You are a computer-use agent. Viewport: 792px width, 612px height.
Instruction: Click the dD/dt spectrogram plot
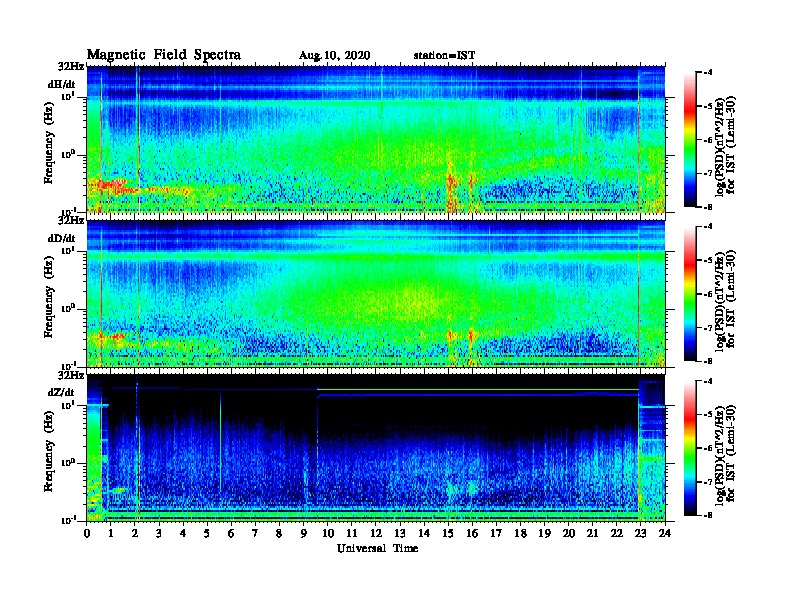tap(376, 293)
